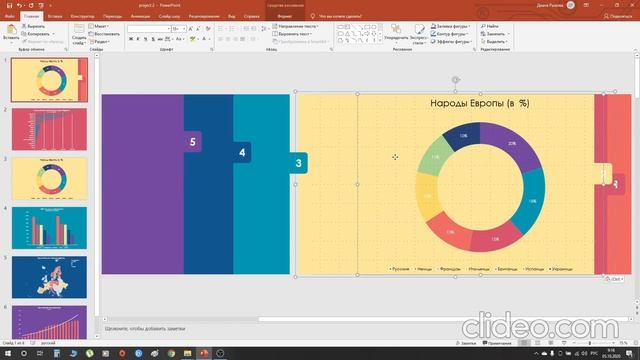Switch to Normal view in status bar
The width and height of the screenshot is (640, 360).
(x=525, y=343)
